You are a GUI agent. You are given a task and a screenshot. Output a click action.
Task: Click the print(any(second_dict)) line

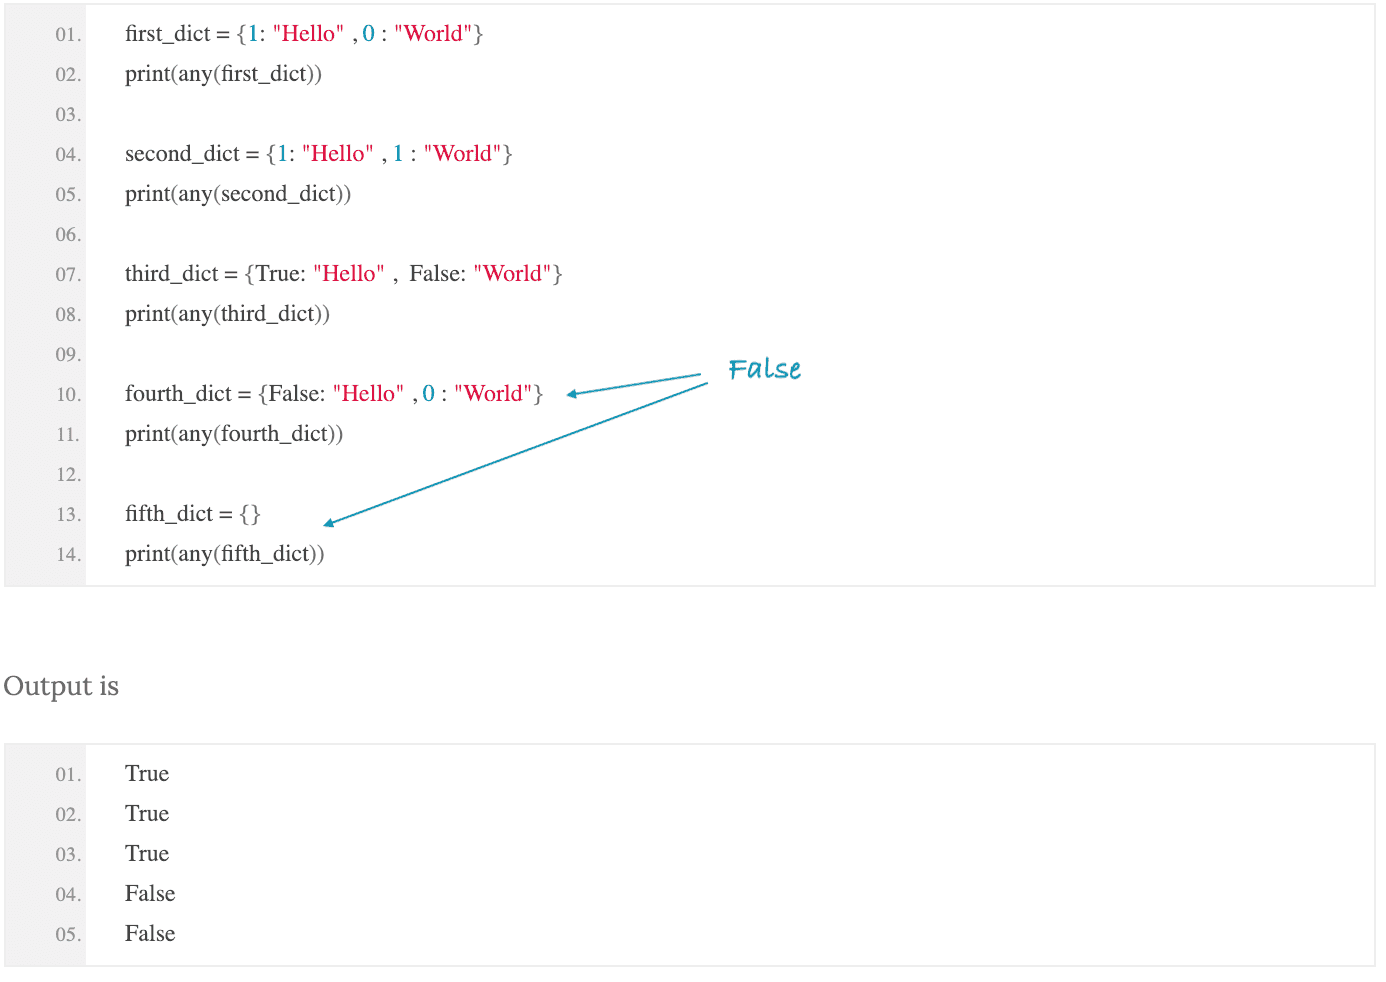tap(238, 194)
